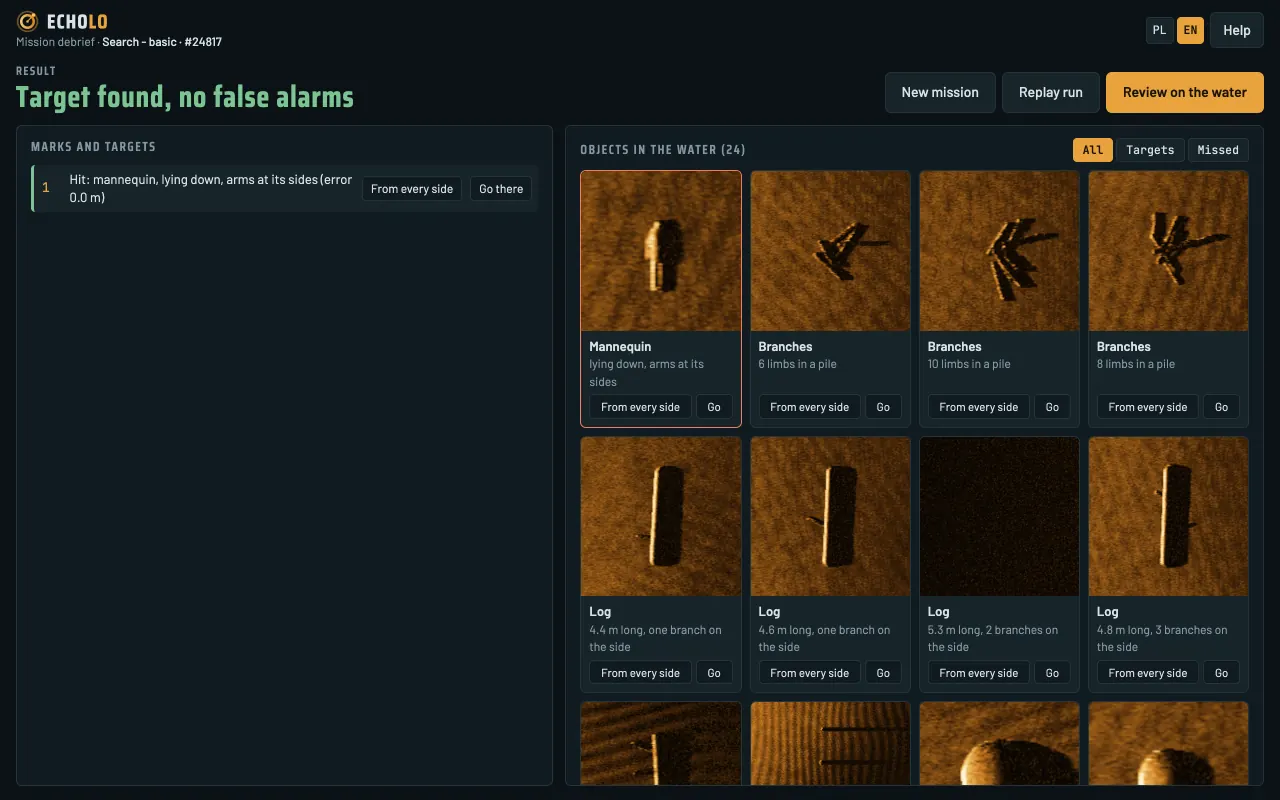Click Replay run button
The width and height of the screenshot is (1280, 800).
pos(1051,92)
